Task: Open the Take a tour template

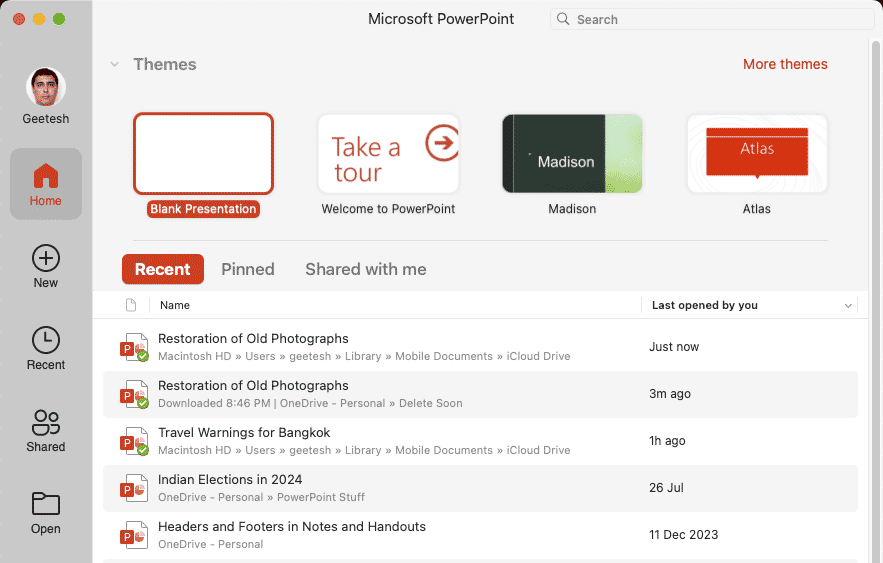Action: 389,154
